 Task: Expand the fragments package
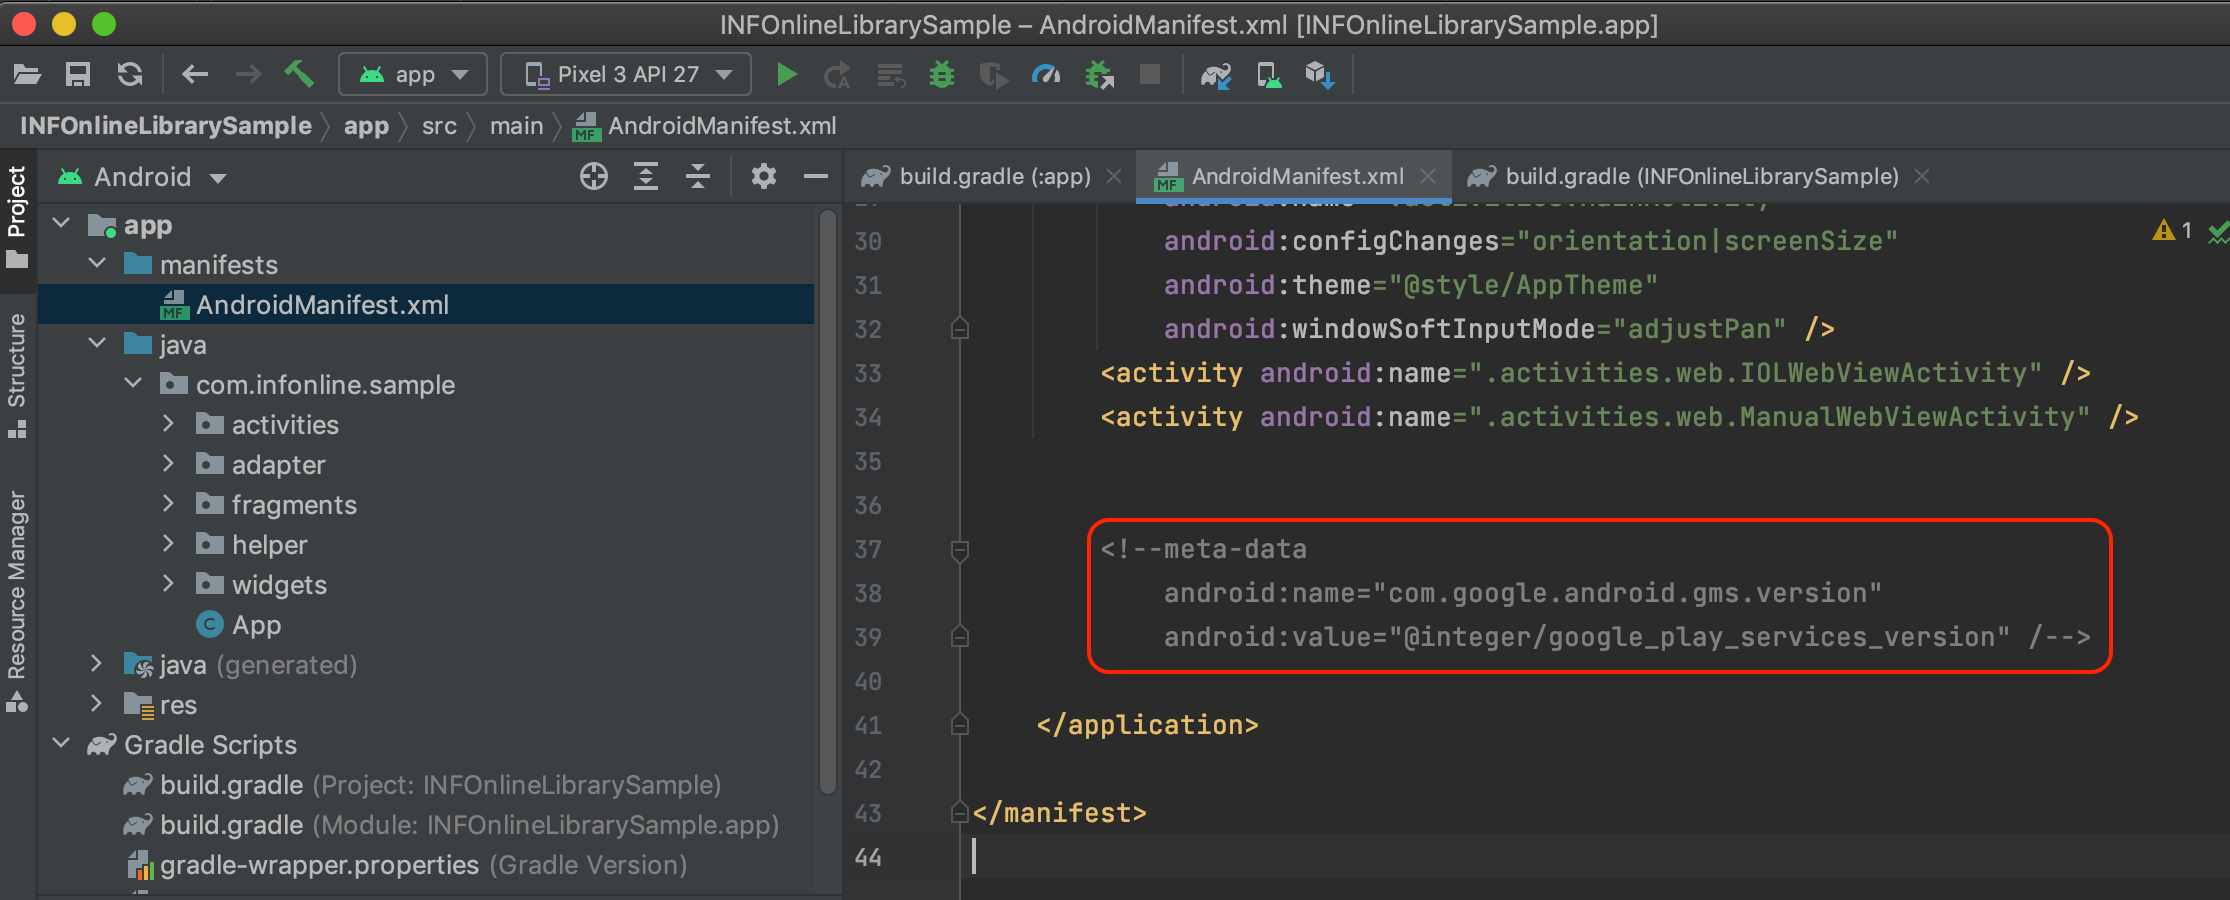[x=168, y=504]
